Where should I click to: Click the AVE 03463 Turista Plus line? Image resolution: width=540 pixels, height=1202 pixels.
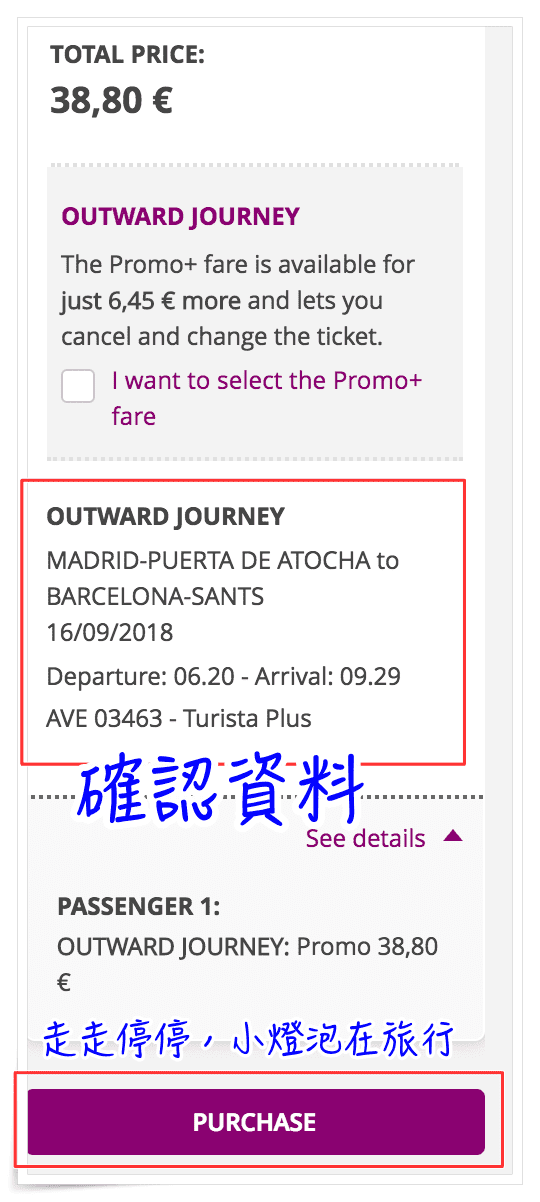point(179,719)
